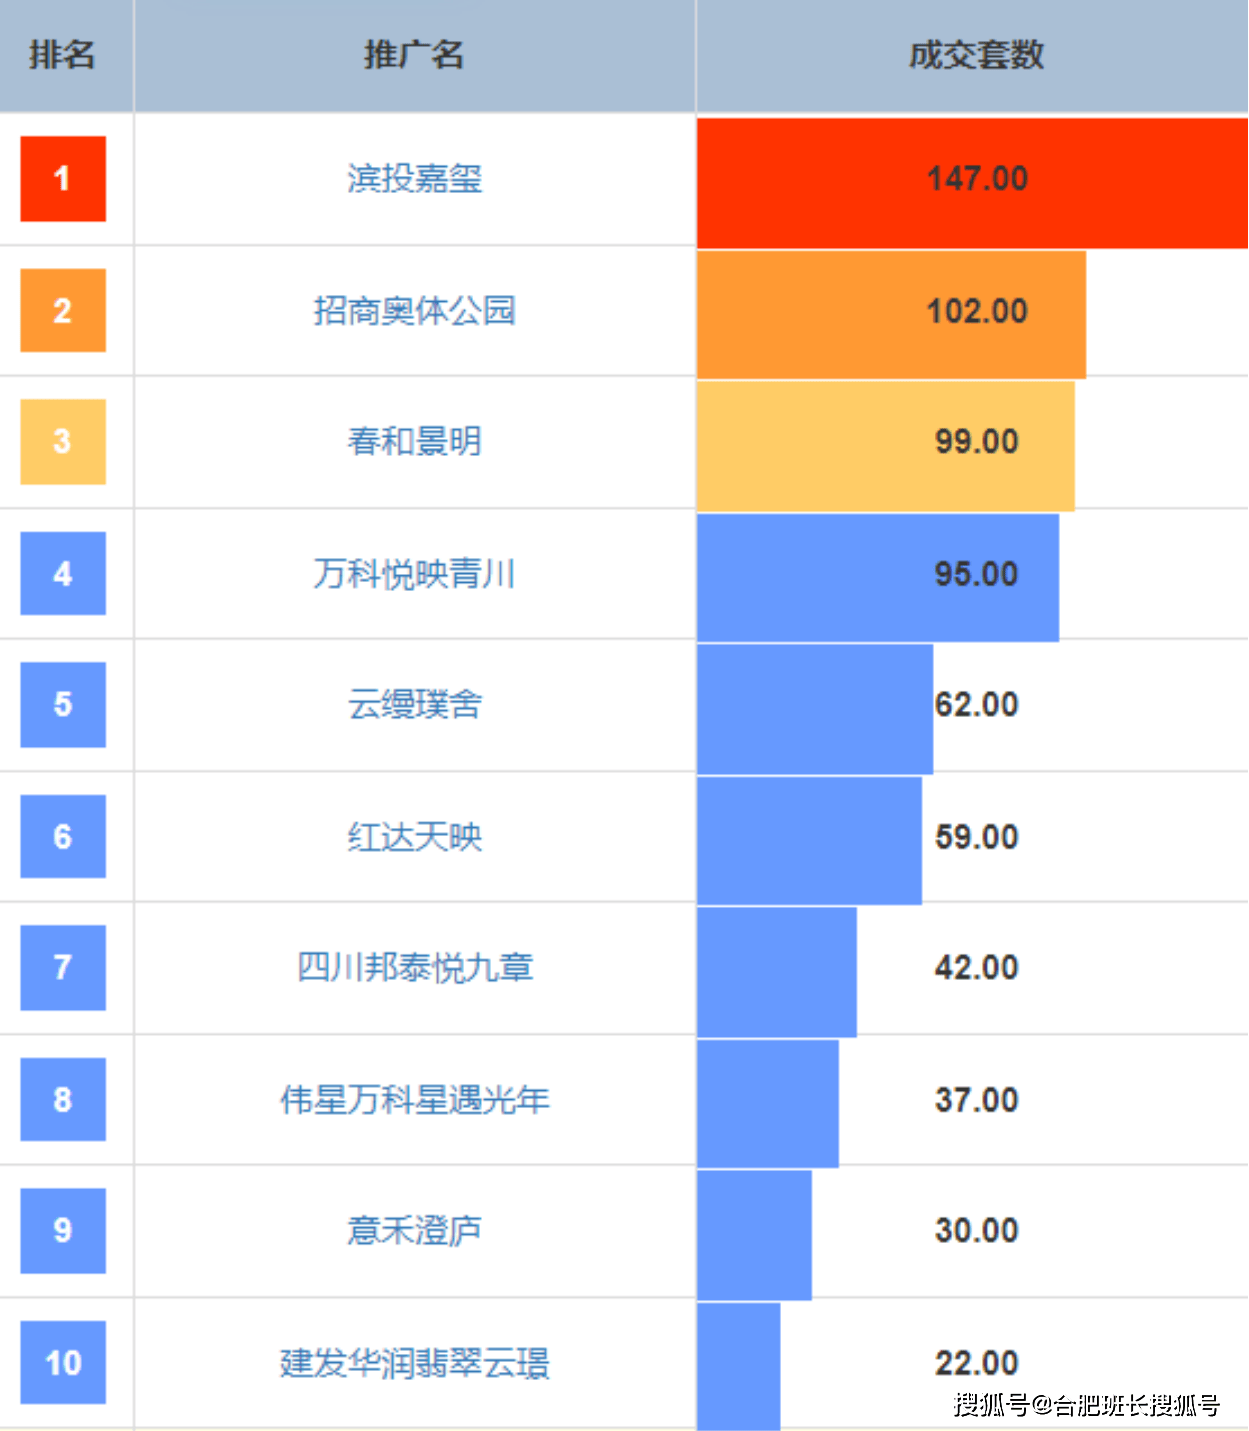Open the 招商奥体公园 project link
This screenshot has width=1249, height=1431.
pyautogui.click(x=414, y=311)
